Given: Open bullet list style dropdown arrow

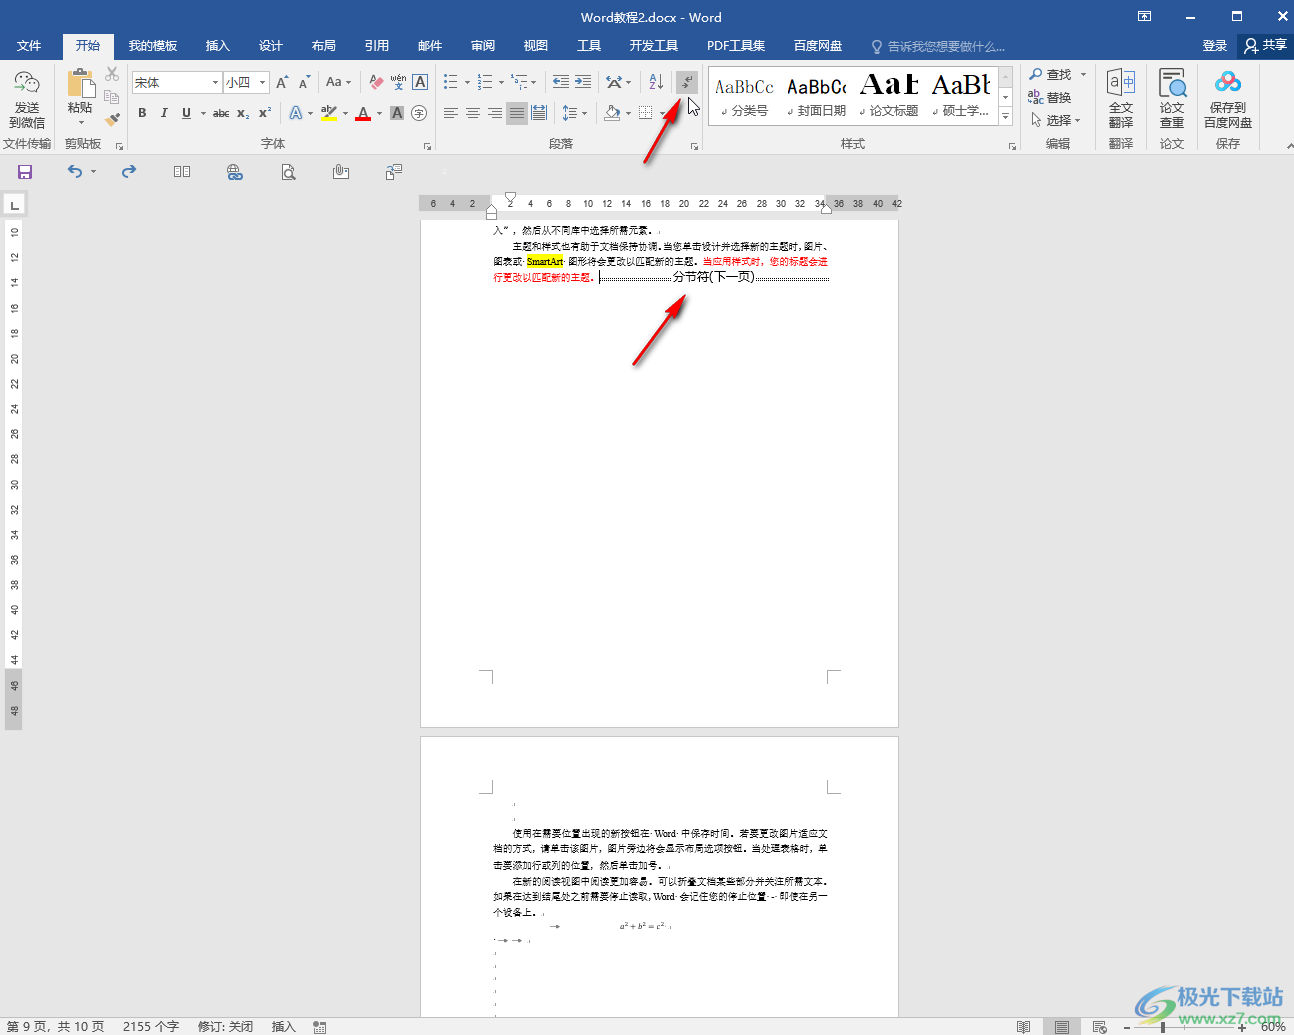Looking at the screenshot, I should (x=468, y=82).
